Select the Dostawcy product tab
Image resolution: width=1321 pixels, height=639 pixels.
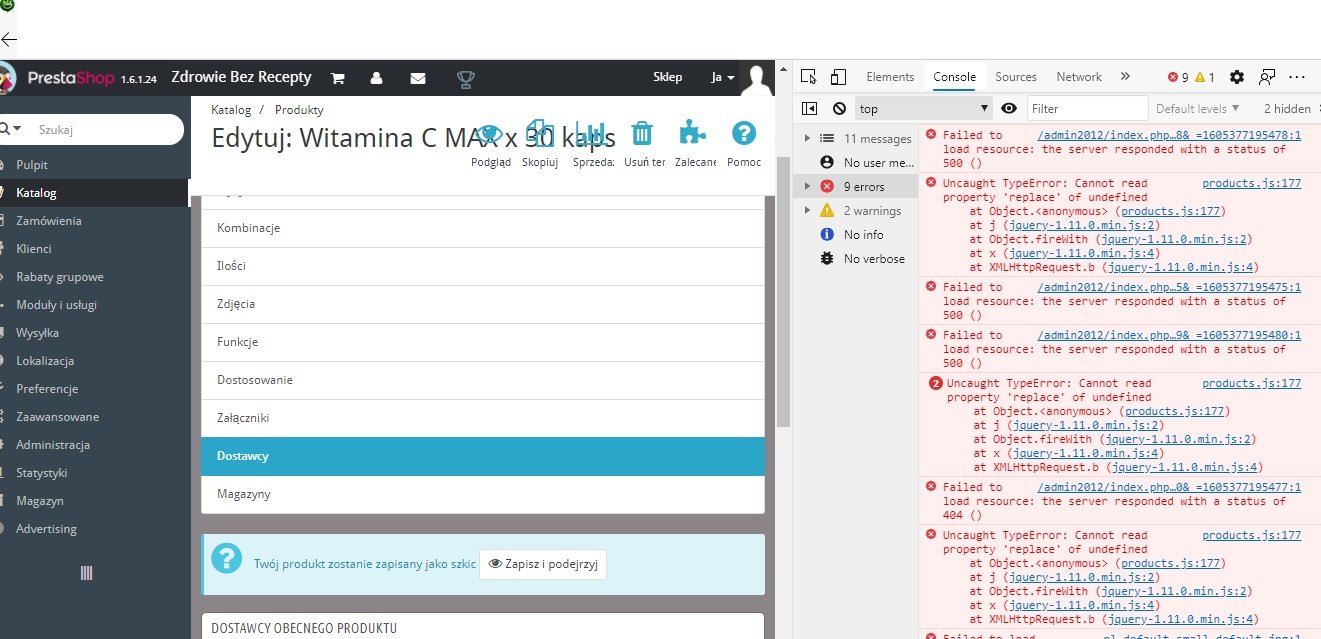coord(483,456)
